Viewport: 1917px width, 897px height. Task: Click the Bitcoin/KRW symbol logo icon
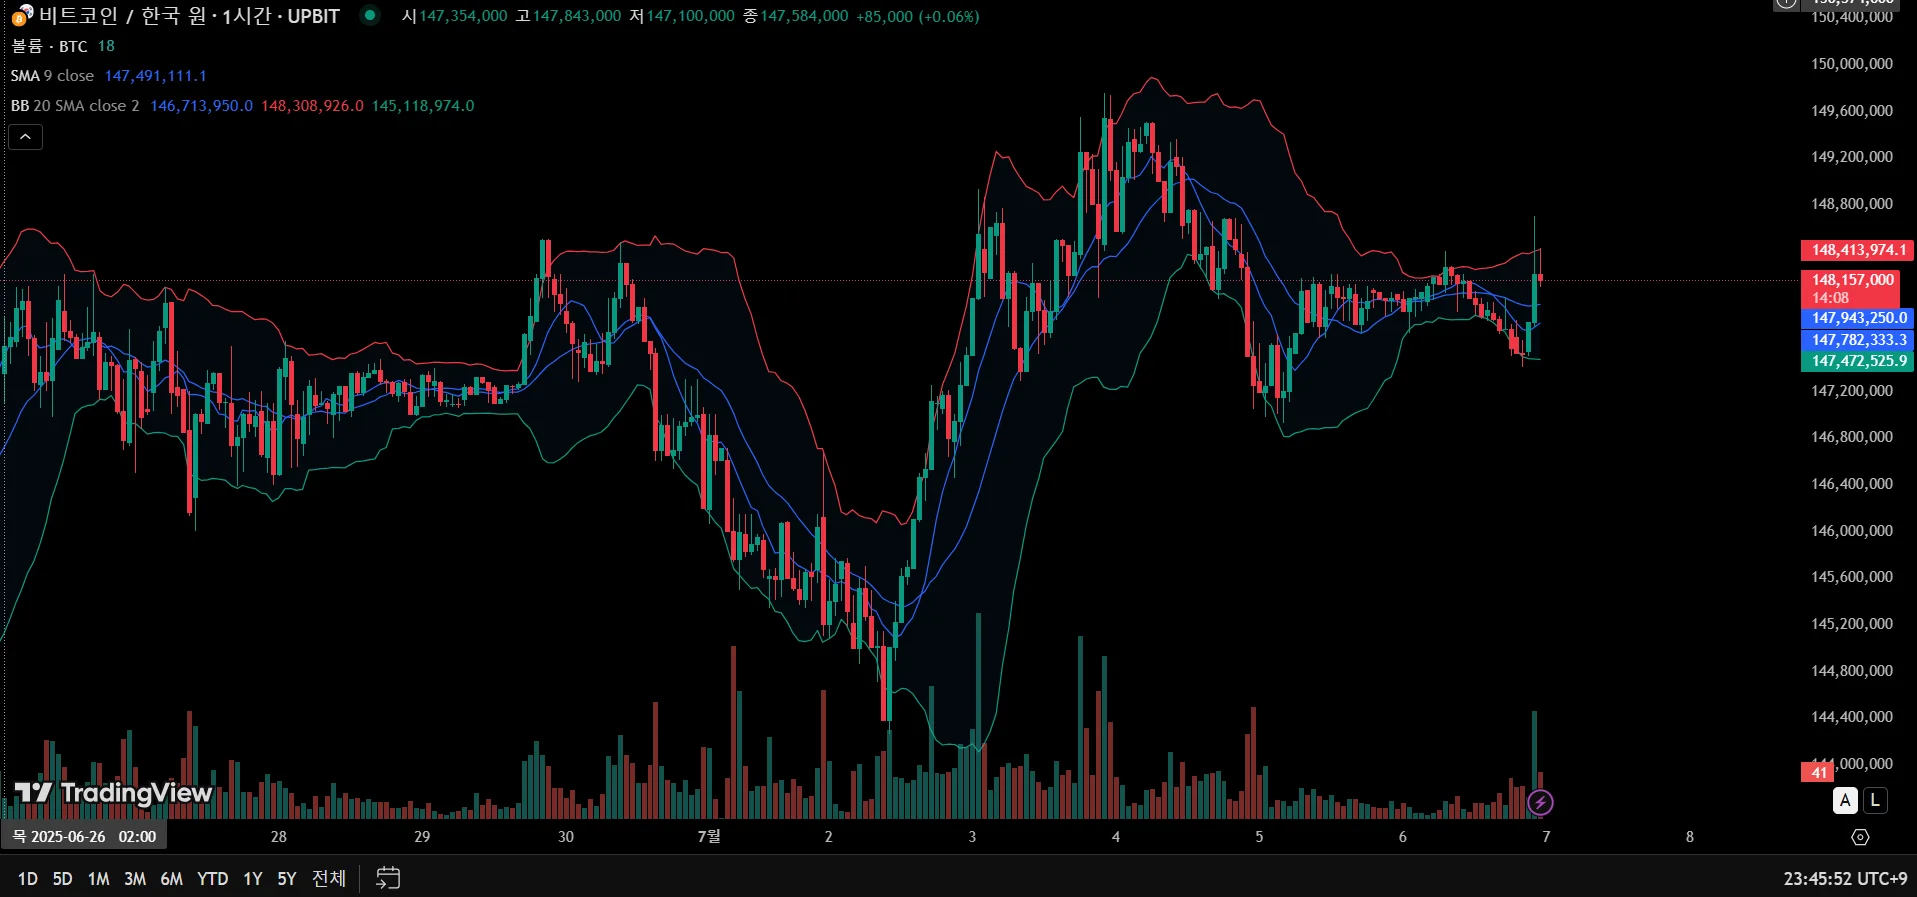[x=22, y=15]
